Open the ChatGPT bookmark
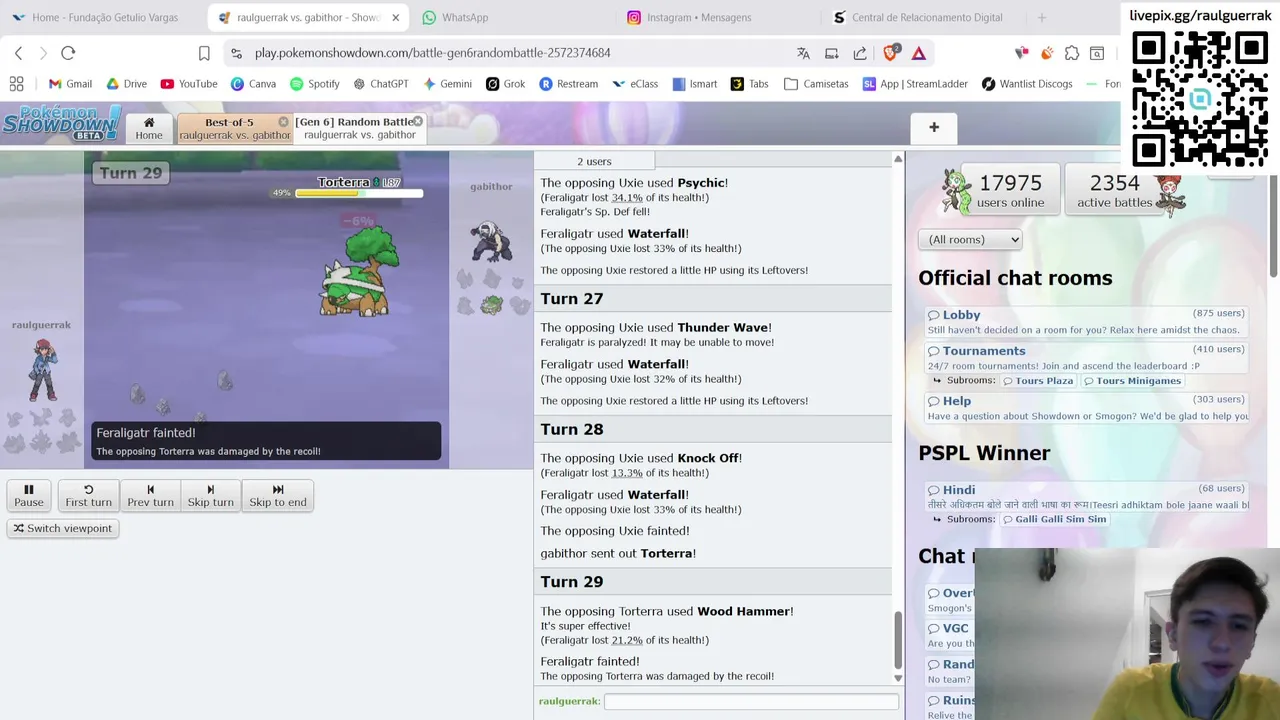 [380, 84]
